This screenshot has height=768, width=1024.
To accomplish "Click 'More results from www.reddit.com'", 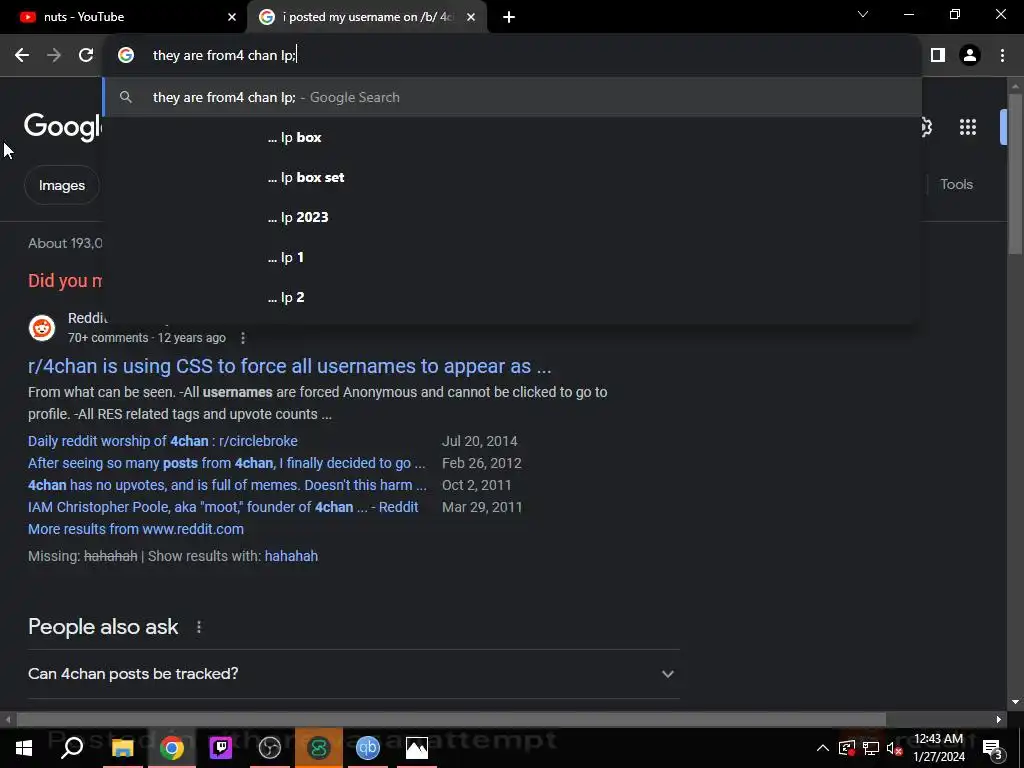I will (136, 530).
